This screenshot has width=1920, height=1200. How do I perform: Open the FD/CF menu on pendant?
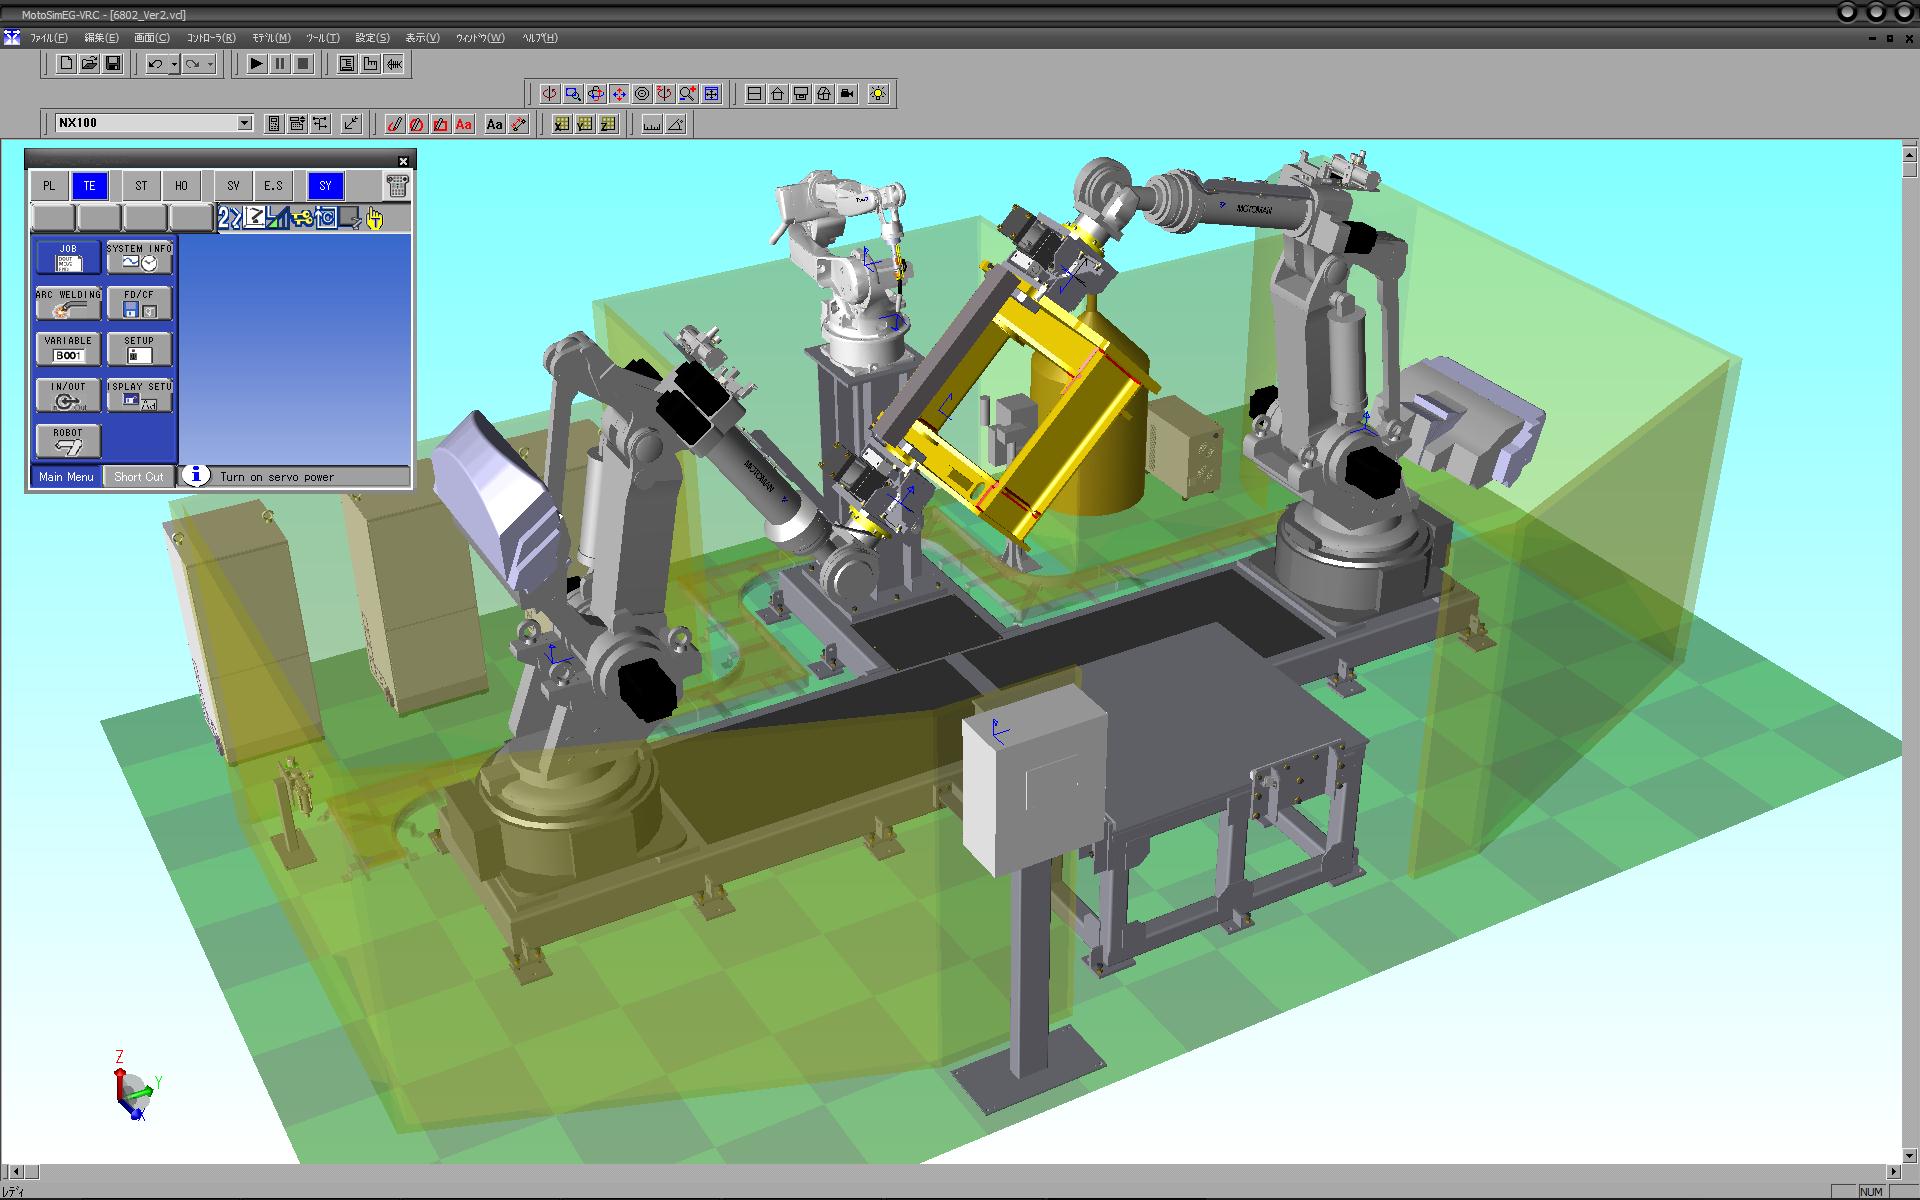coord(139,304)
